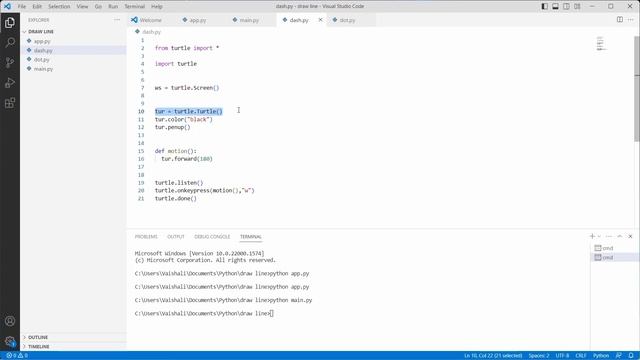This screenshot has height=360, width=640.
Task: Open the notifications bell in status bar
Action: 631,356
